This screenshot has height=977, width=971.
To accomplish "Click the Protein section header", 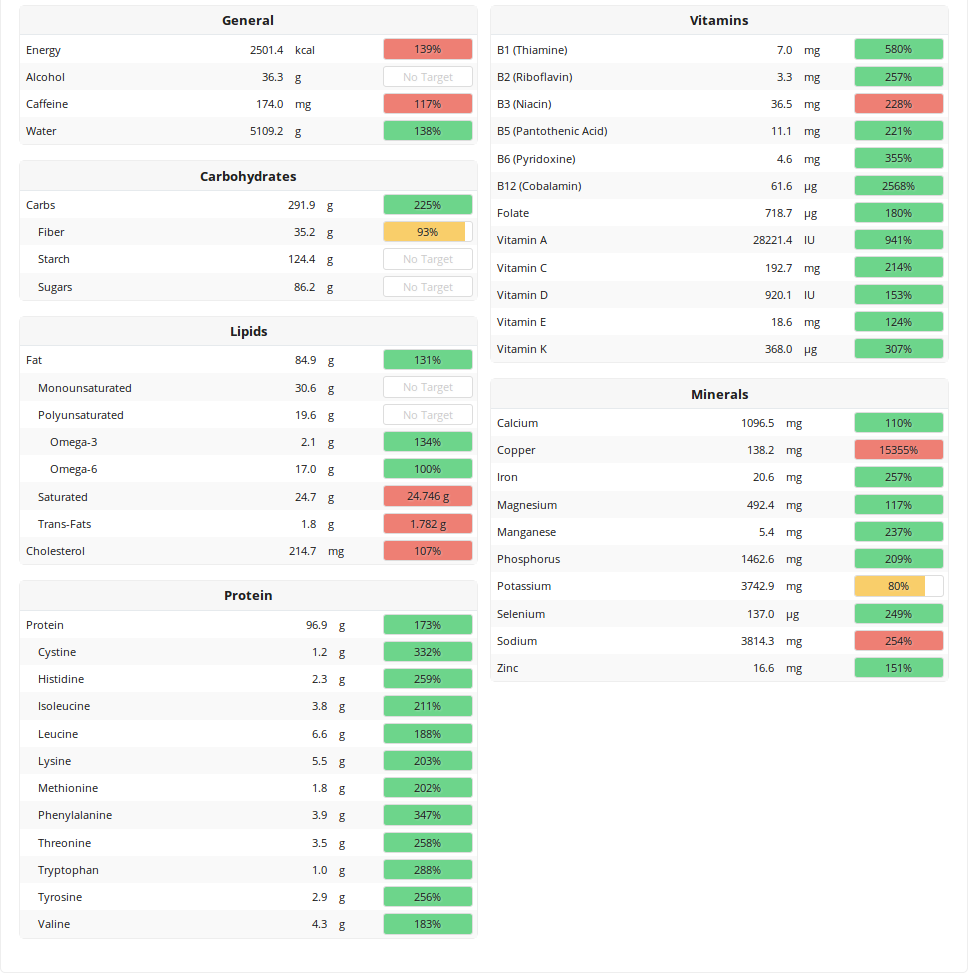I will (248, 596).
